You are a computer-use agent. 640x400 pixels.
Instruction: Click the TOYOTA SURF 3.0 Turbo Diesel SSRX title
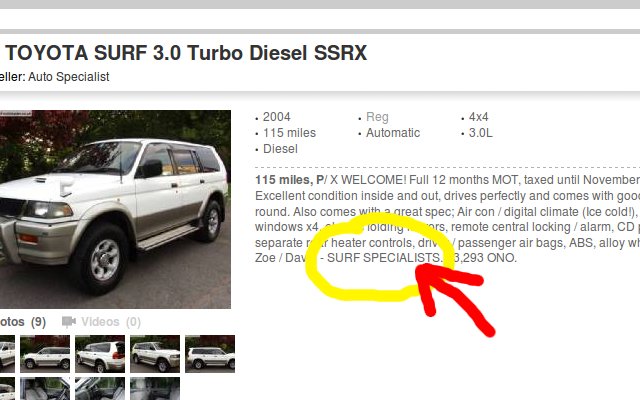pos(186,53)
